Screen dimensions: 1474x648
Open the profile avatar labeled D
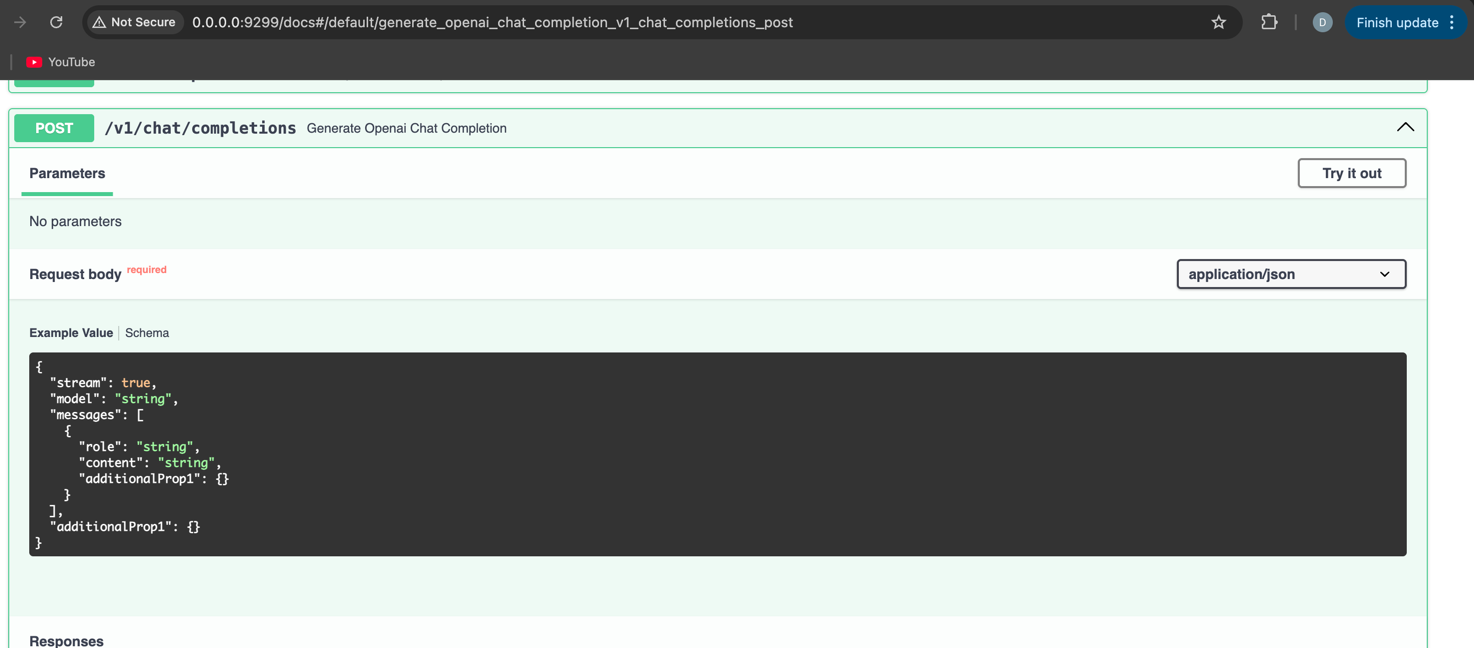coord(1322,22)
